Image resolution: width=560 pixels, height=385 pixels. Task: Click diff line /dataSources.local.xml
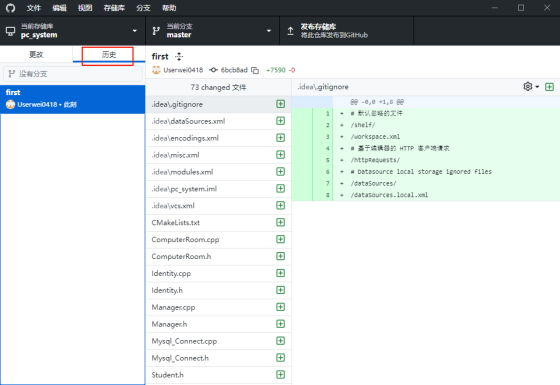tap(389, 195)
